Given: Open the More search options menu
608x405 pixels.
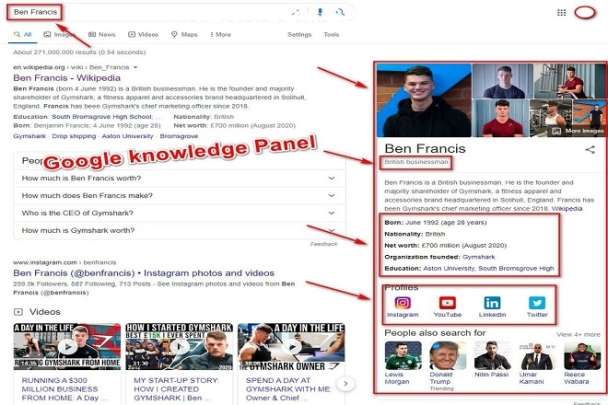Looking at the screenshot, I should click(x=221, y=35).
